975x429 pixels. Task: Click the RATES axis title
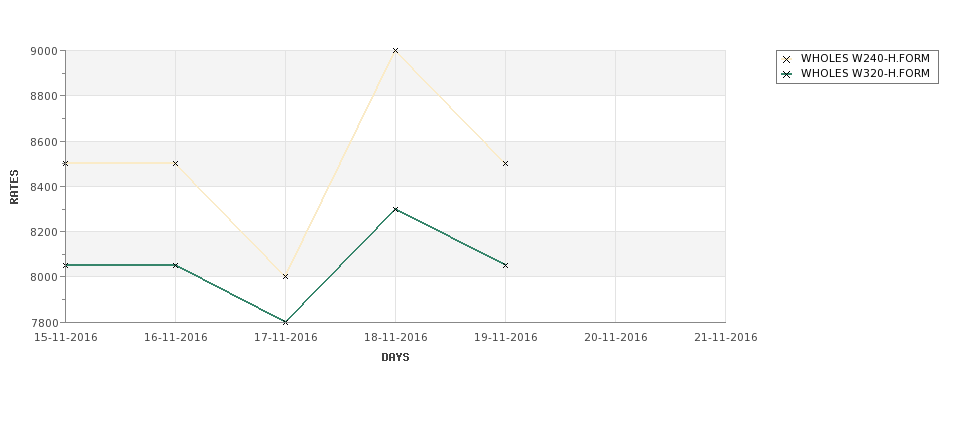tap(14, 187)
